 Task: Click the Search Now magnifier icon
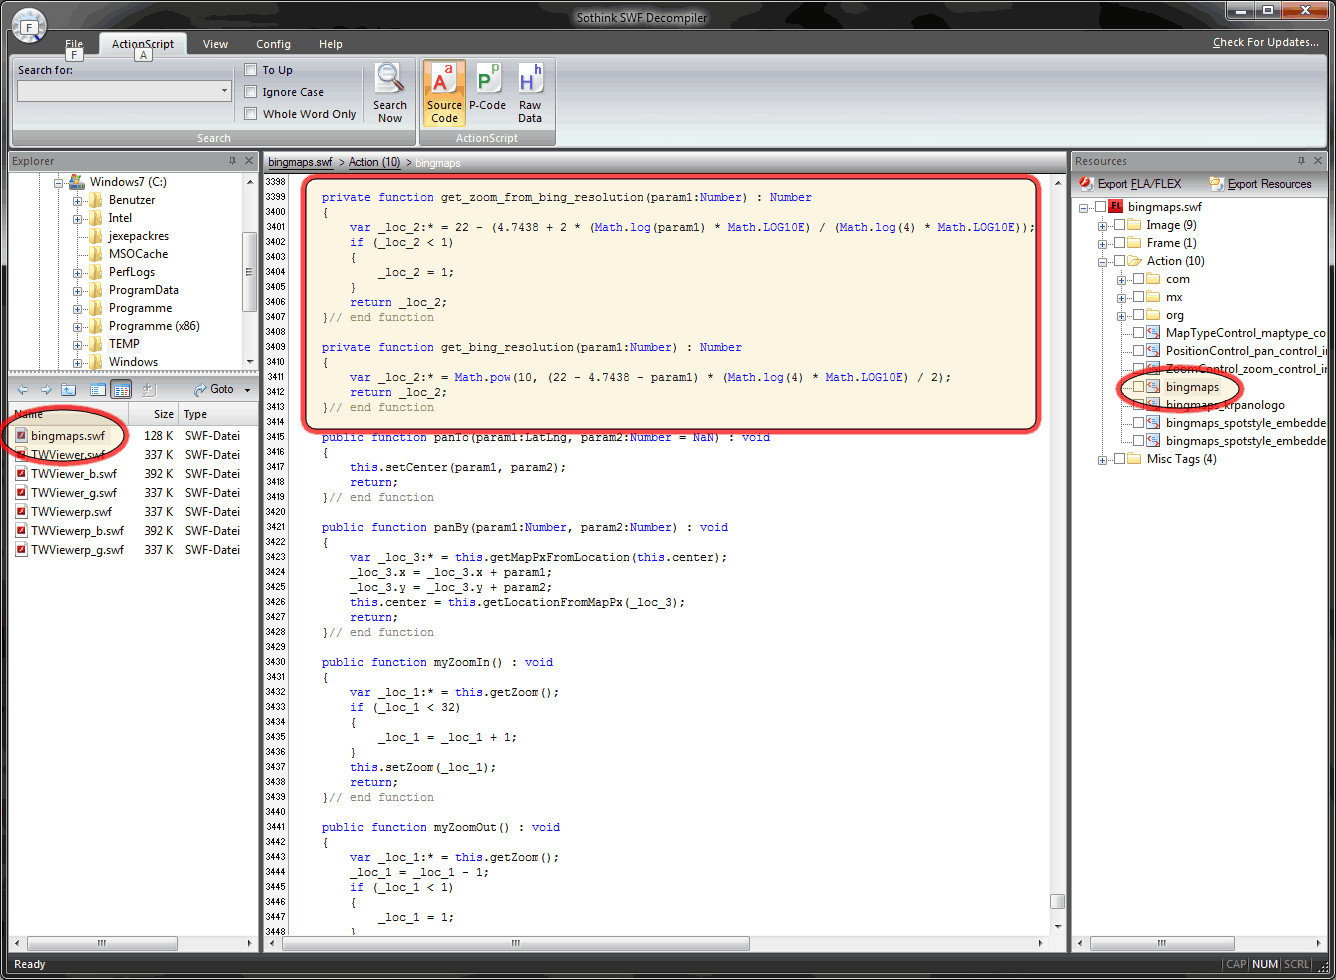click(x=389, y=80)
